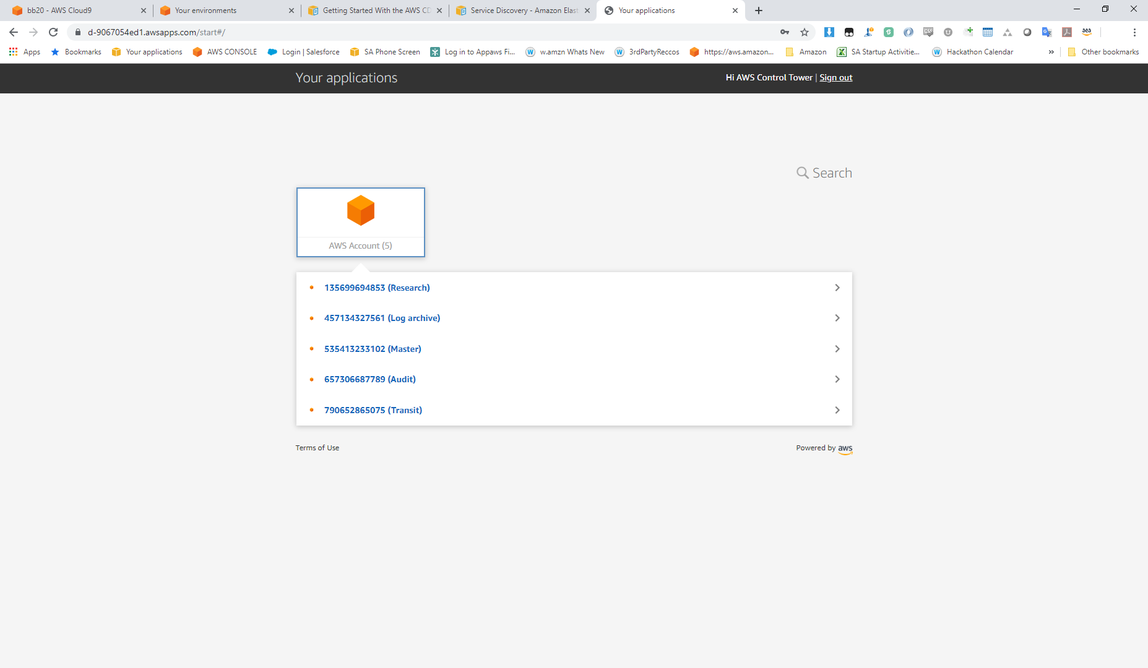Expand the Research account row chevron
The width and height of the screenshot is (1148, 668).
[x=837, y=288]
